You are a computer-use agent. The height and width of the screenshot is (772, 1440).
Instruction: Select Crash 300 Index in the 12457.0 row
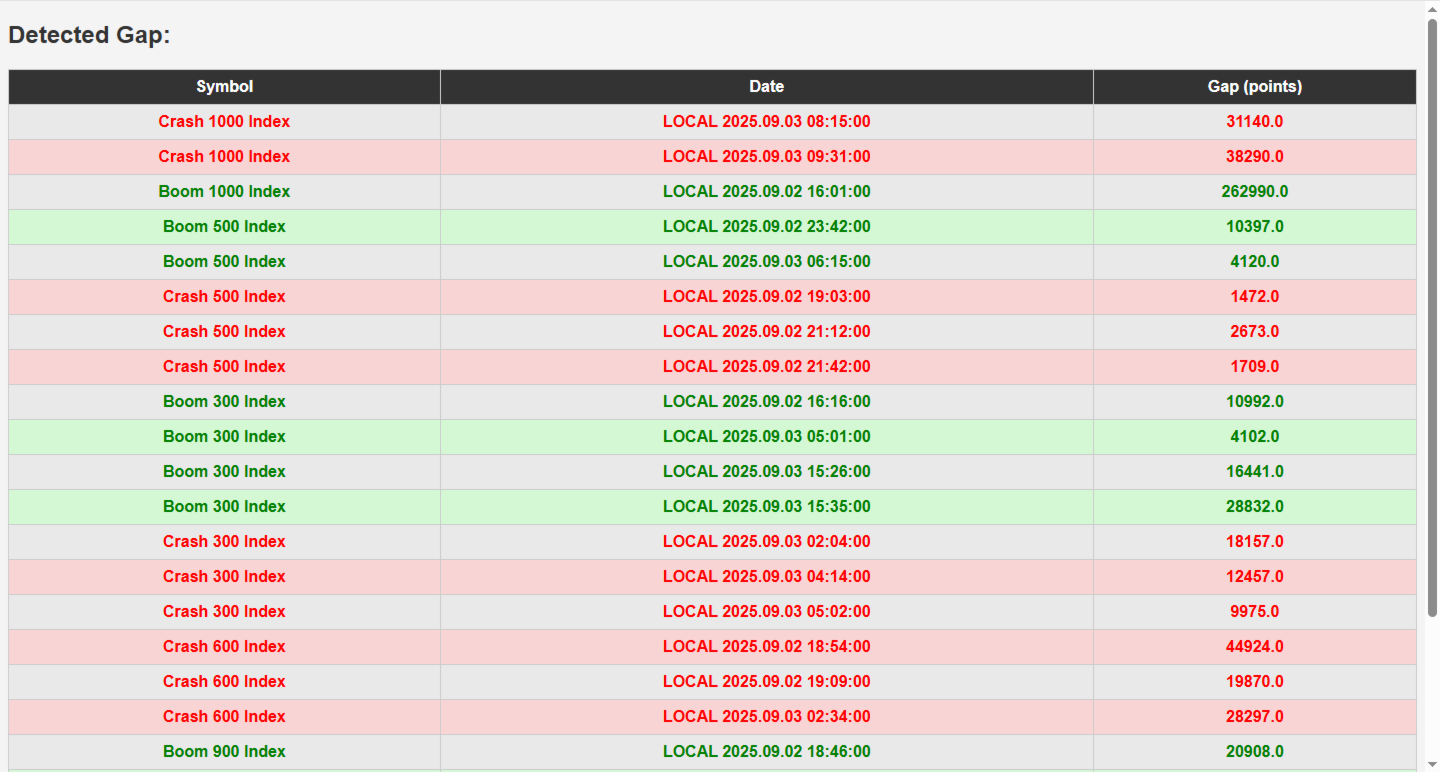click(224, 577)
